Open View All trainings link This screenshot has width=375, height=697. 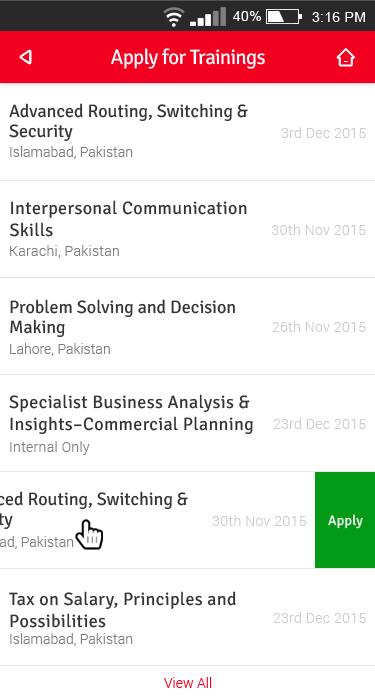pos(188,682)
